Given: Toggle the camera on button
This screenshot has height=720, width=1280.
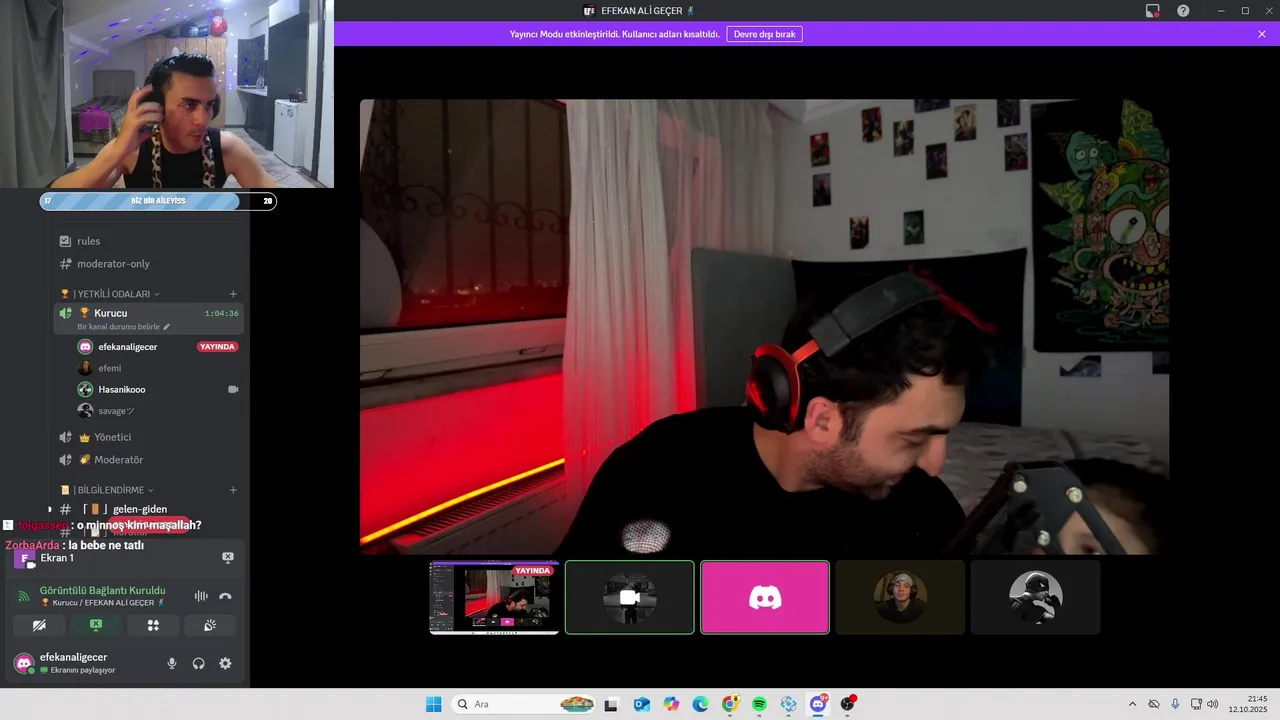Looking at the screenshot, I should pos(39,625).
